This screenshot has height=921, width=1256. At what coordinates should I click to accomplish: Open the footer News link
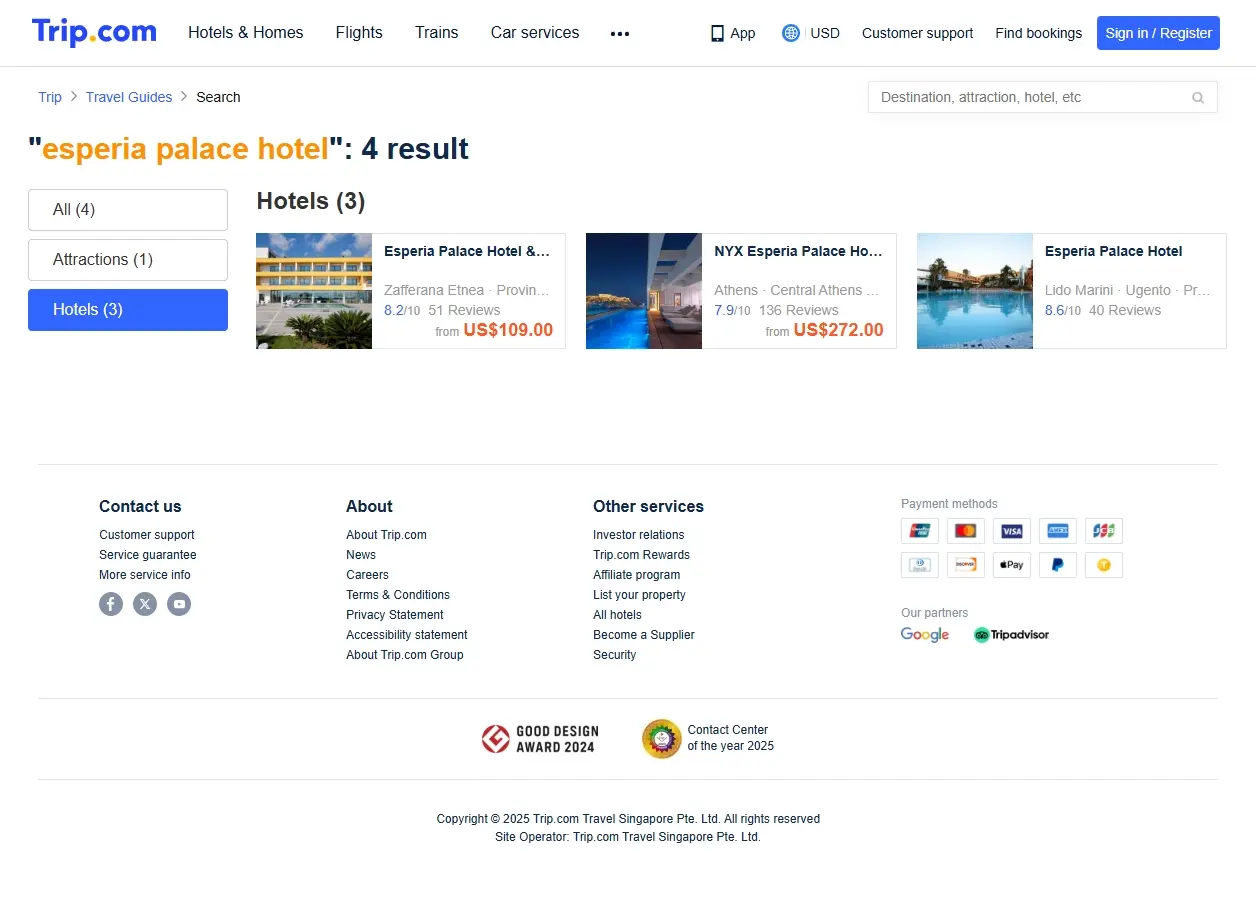(361, 555)
